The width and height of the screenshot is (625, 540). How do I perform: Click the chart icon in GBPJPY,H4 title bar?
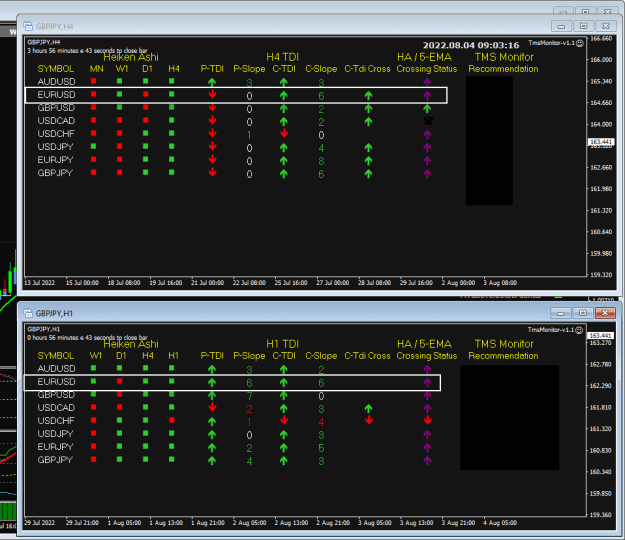pos(28,26)
